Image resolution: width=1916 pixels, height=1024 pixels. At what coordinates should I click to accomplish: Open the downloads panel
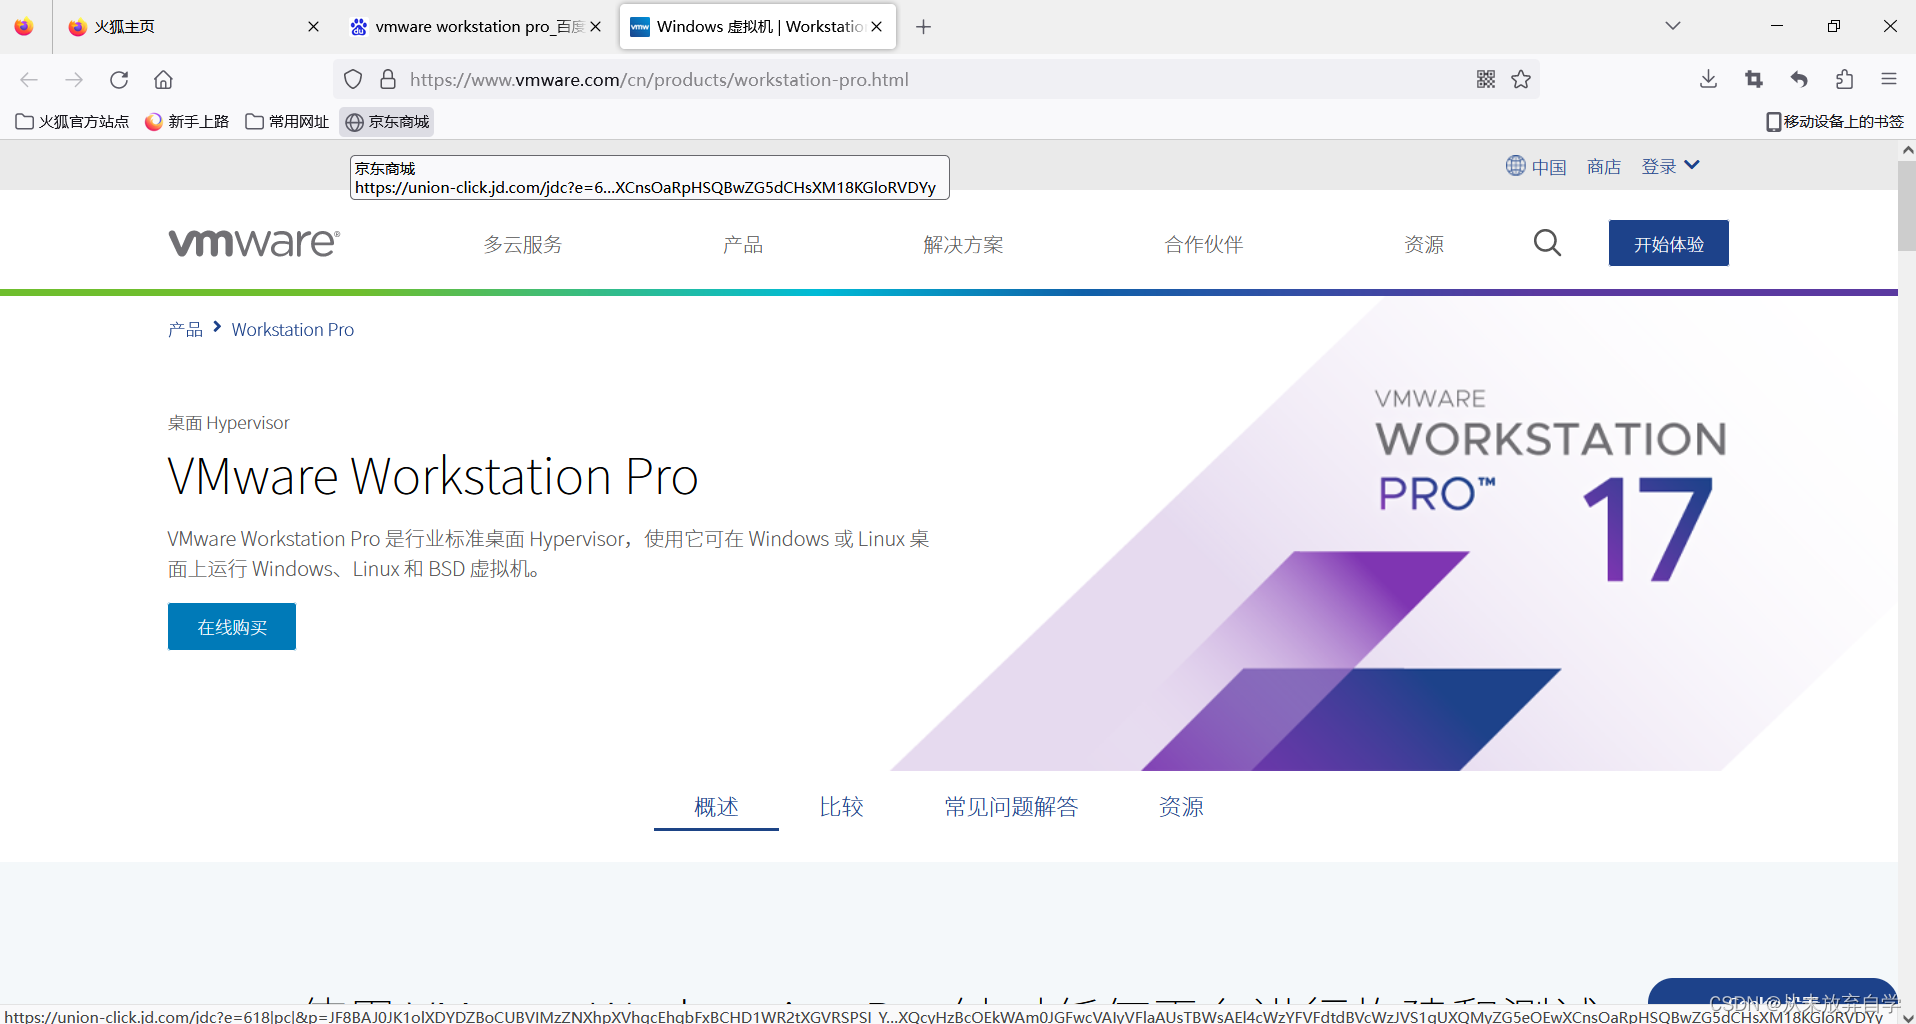[x=1709, y=80]
